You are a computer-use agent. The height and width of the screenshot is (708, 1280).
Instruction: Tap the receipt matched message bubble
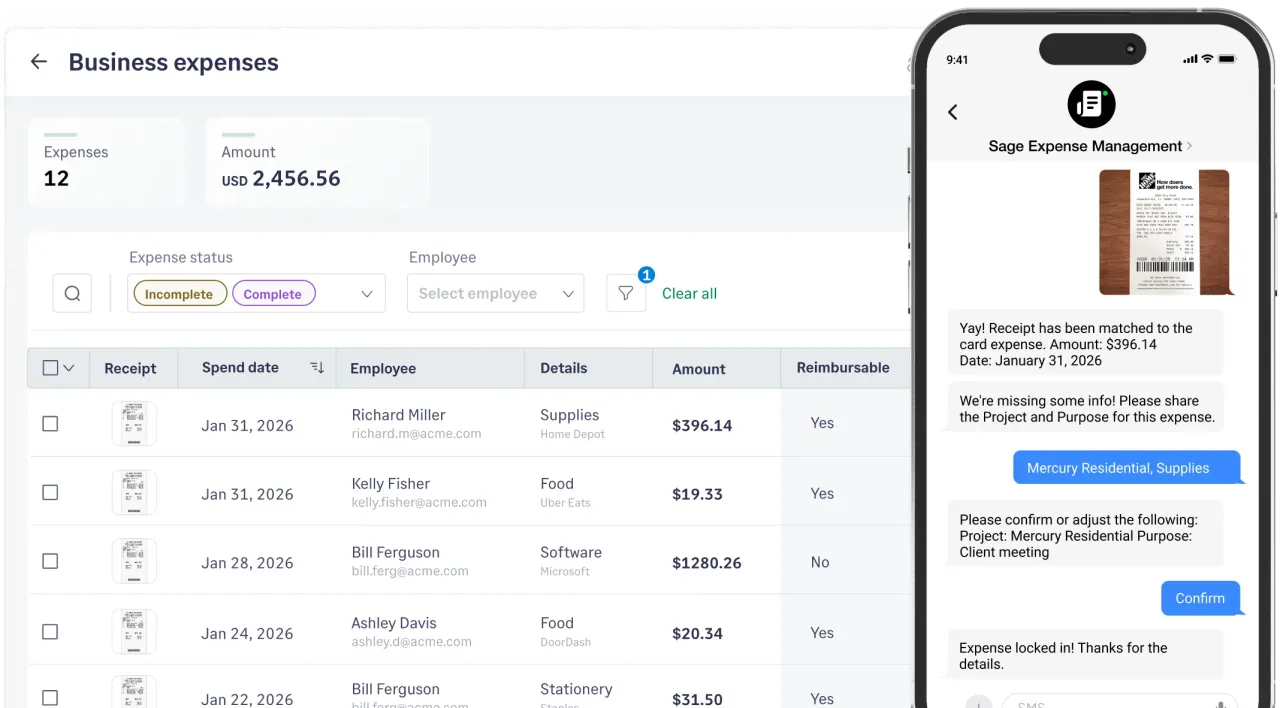(1085, 344)
